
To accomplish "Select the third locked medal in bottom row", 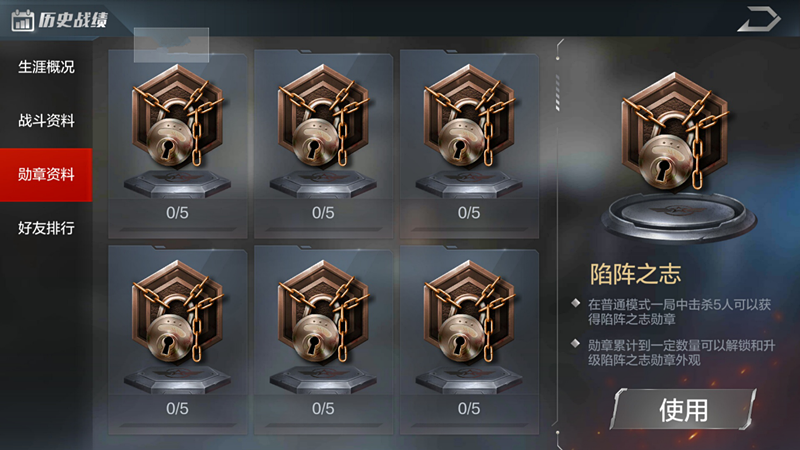I will (x=469, y=340).
